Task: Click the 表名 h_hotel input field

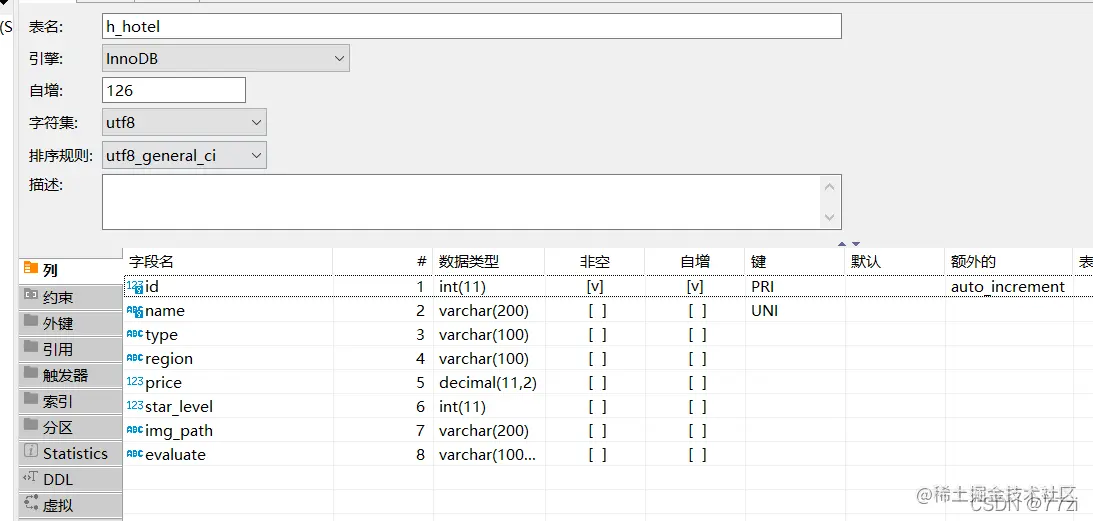Action: coord(472,27)
